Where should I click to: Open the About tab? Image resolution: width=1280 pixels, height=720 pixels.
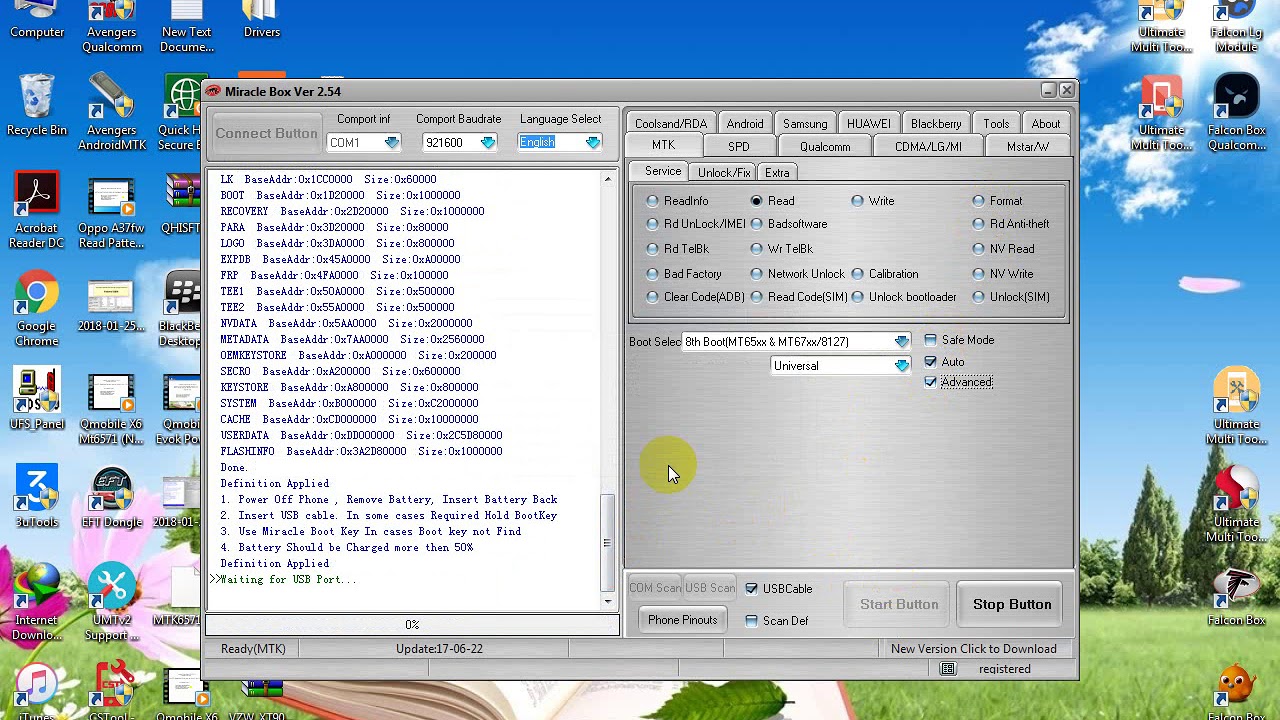[x=1046, y=124]
